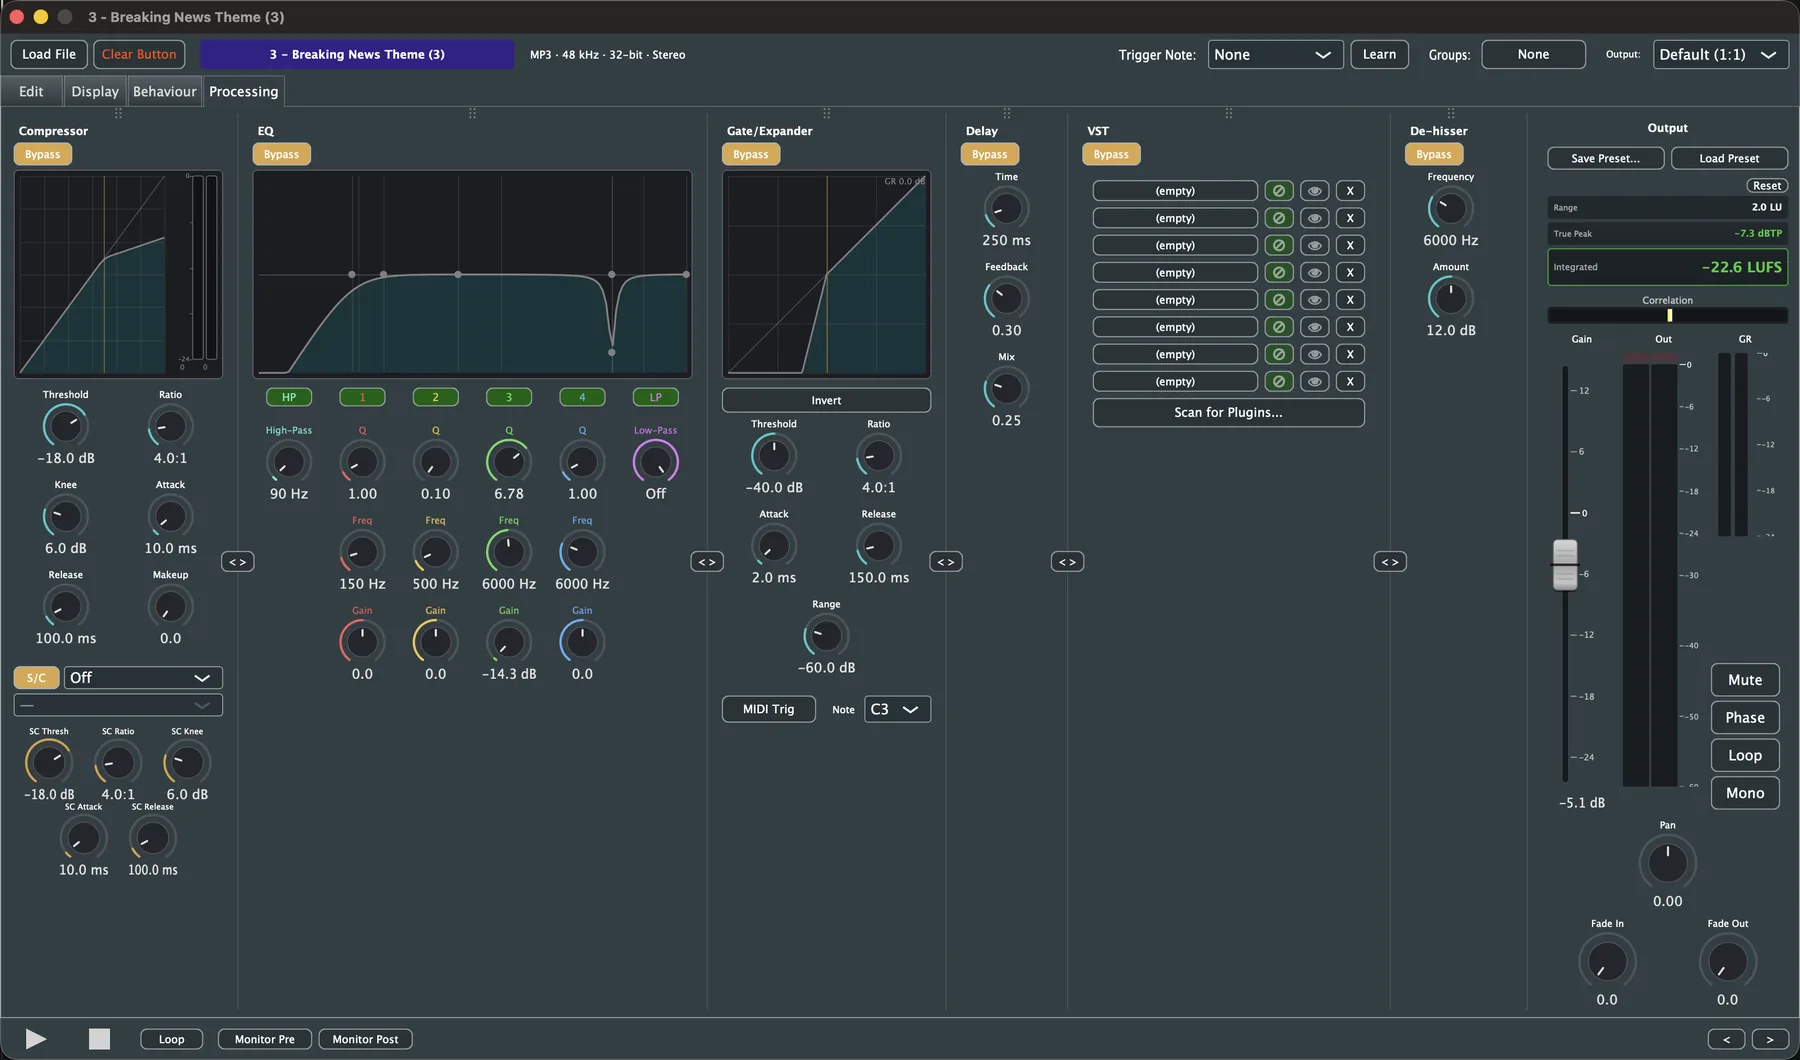Toggle De-hisser Bypass
Screen dimensions: 1800x1060
pos(1433,154)
